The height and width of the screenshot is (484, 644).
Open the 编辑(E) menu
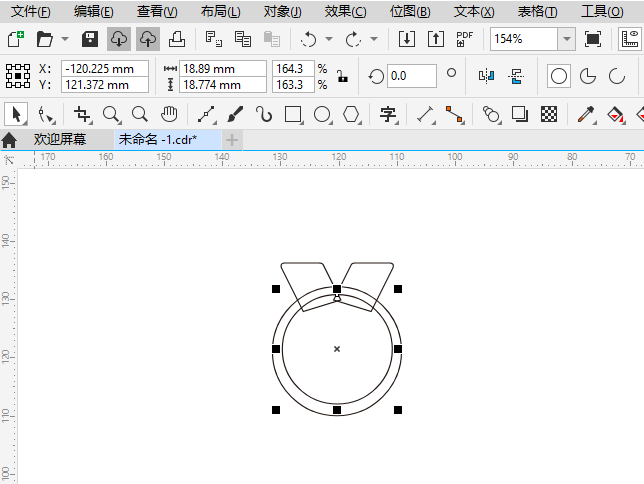click(x=94, y=12)
